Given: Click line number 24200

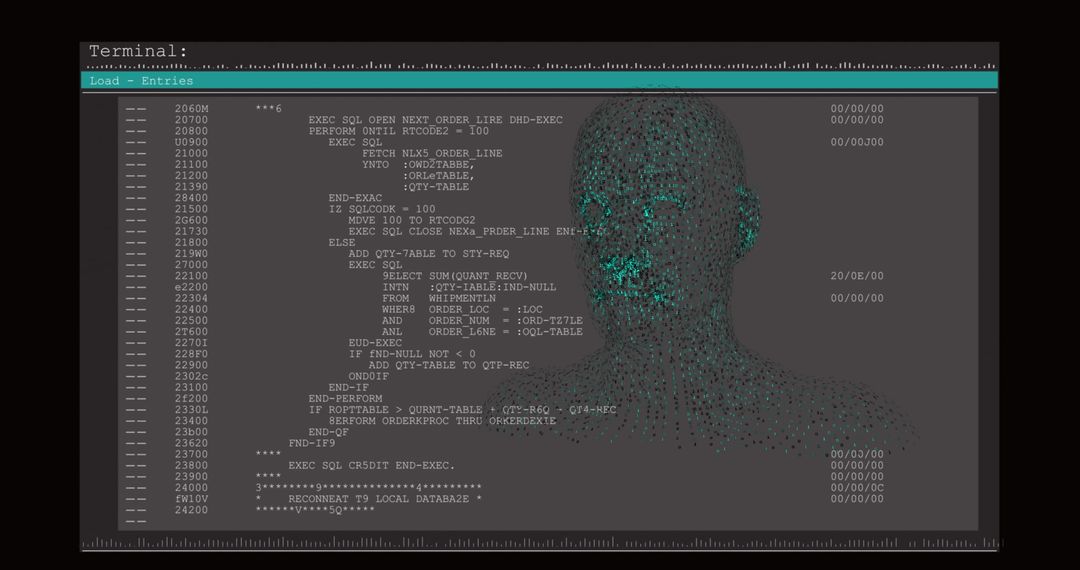Looking at the screenshot, I should (x=191, y=510).
